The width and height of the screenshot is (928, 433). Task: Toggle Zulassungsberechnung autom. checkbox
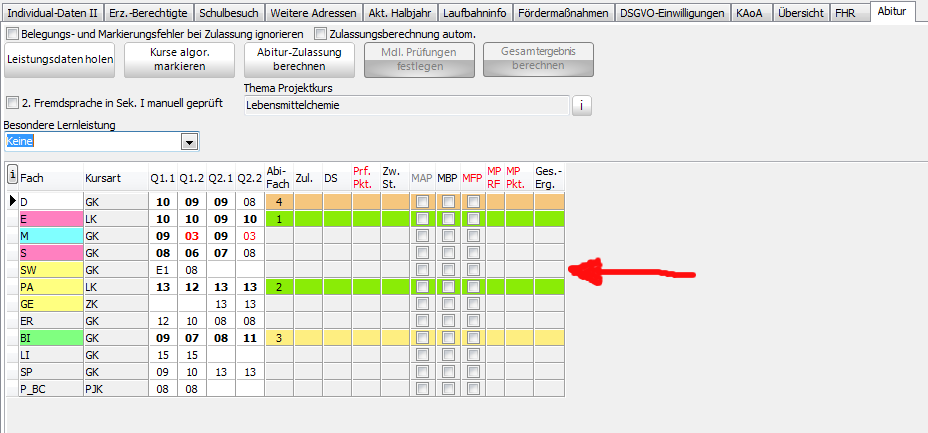(320, 34)
